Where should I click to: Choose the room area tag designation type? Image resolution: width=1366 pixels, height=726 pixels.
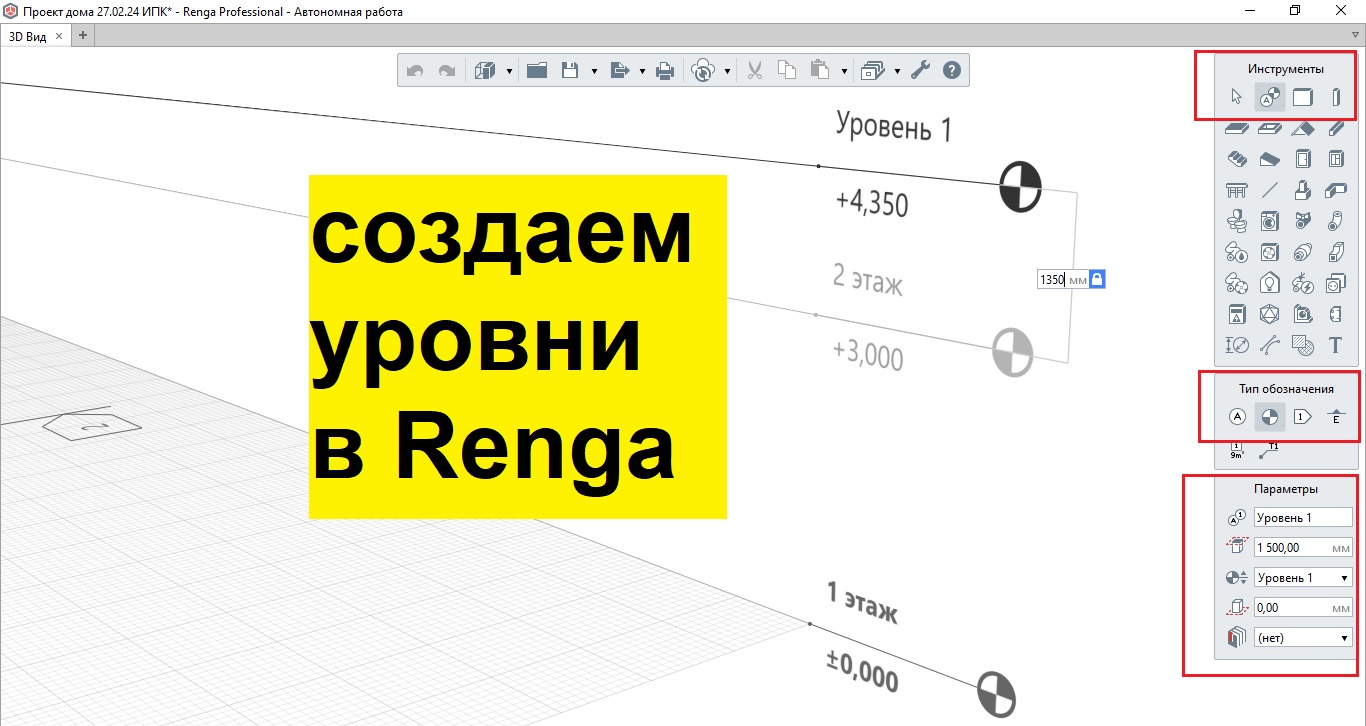point(1237,449)
